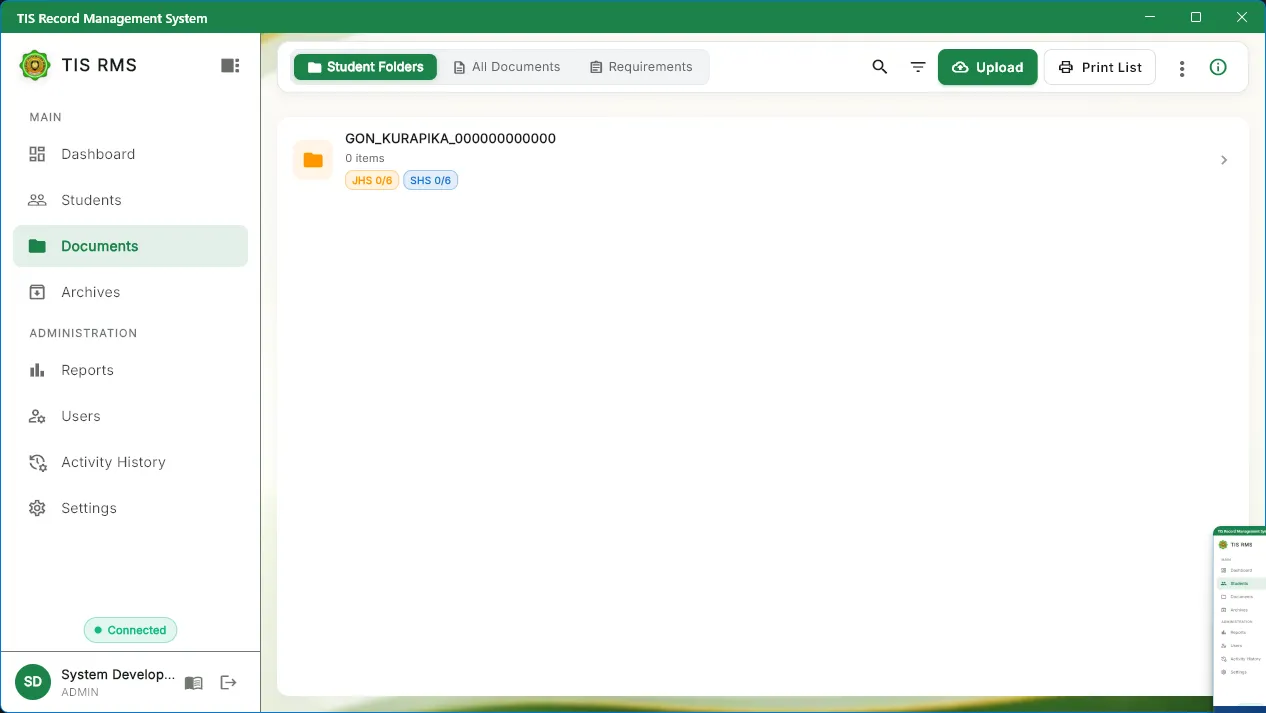Open Settings from the sidebar

130,508
